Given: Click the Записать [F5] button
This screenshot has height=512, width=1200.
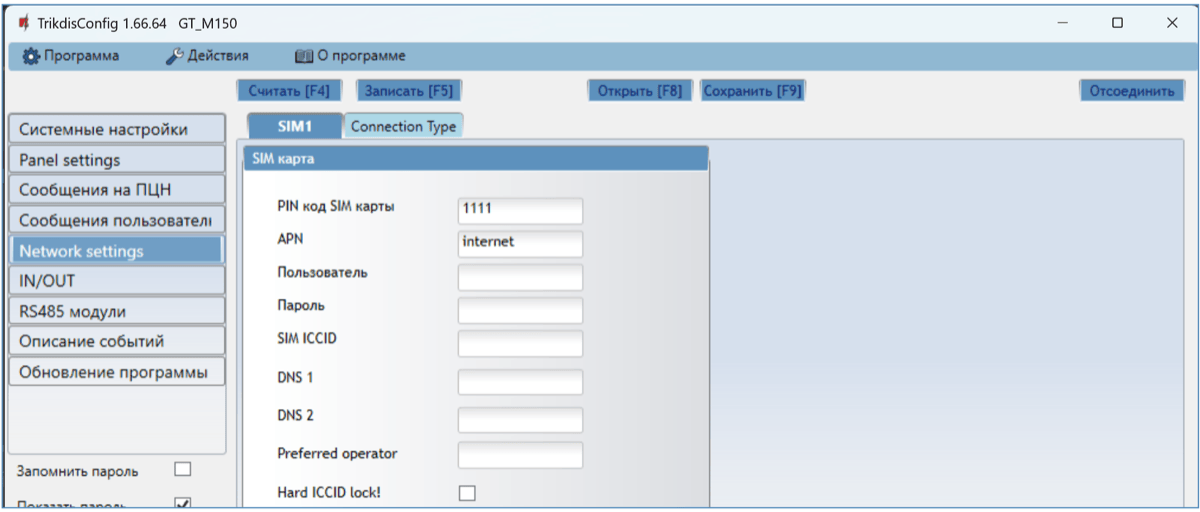Looking at the screenshot, I should pos(408,91).
